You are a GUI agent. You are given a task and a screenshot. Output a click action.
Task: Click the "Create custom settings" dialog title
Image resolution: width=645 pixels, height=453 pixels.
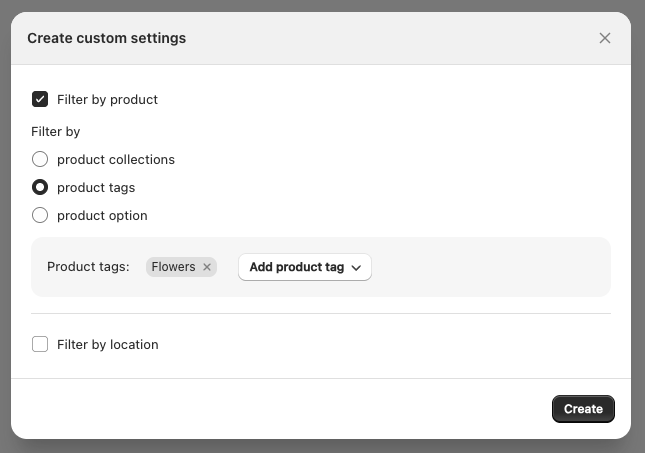(x=106, y=38)
